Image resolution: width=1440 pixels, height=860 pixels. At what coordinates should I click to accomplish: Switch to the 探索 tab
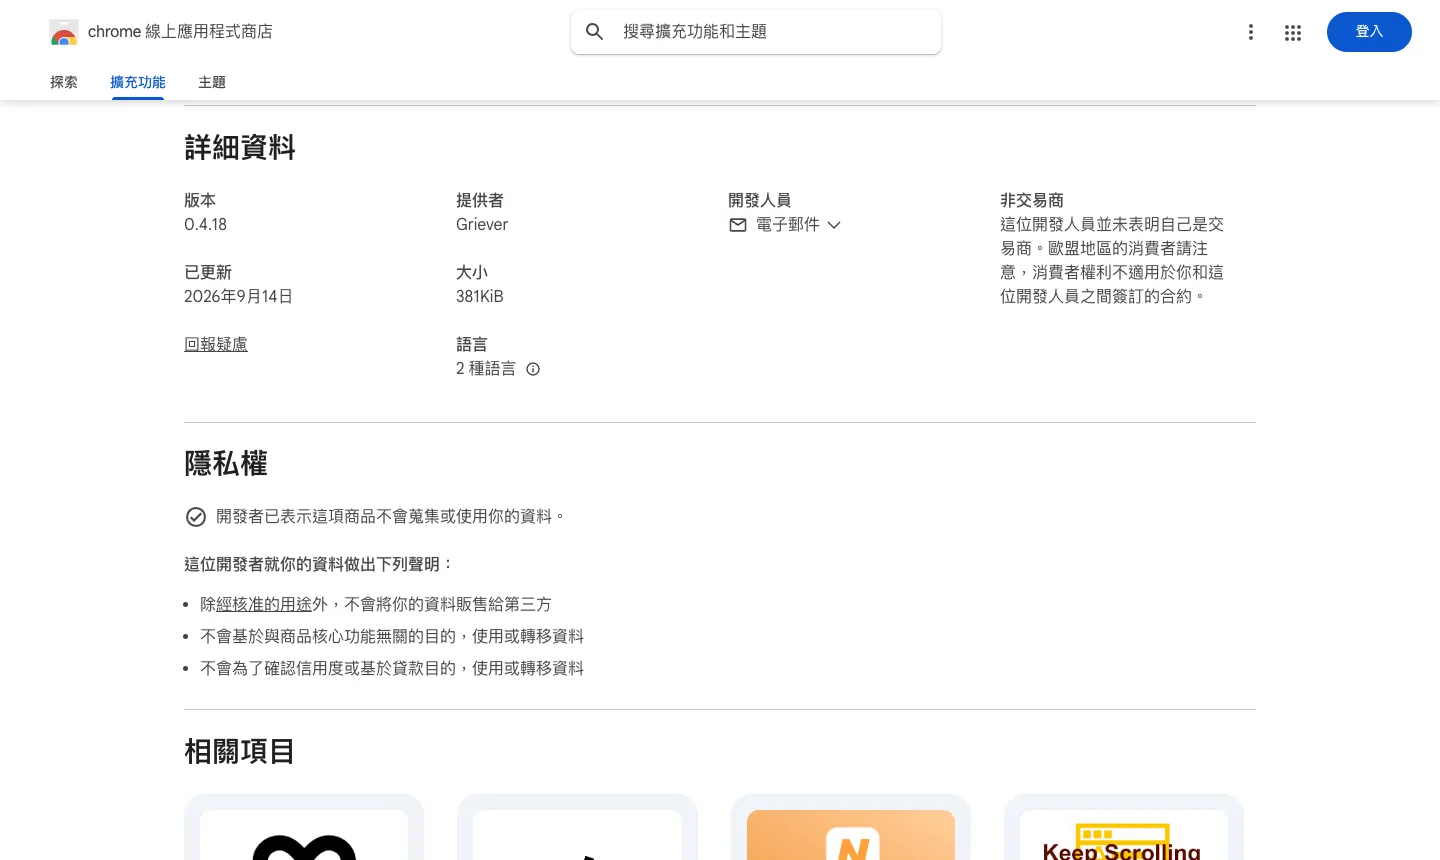point(64,82)
